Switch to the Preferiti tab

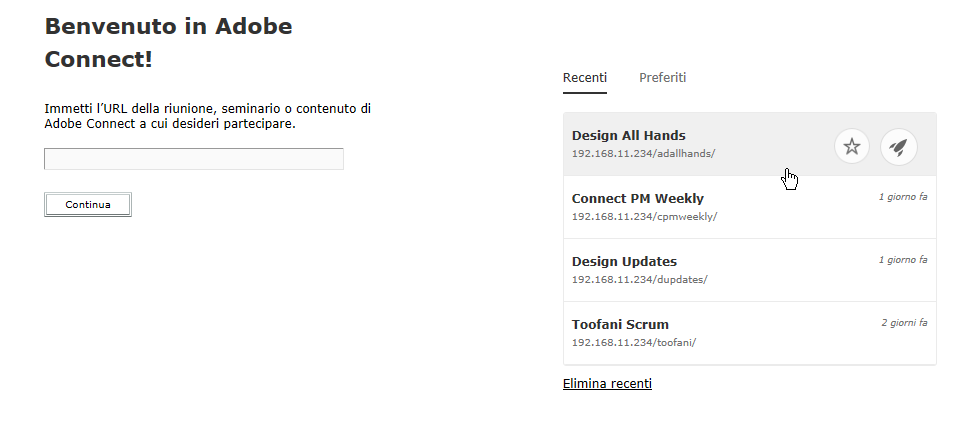click(662, 78)
